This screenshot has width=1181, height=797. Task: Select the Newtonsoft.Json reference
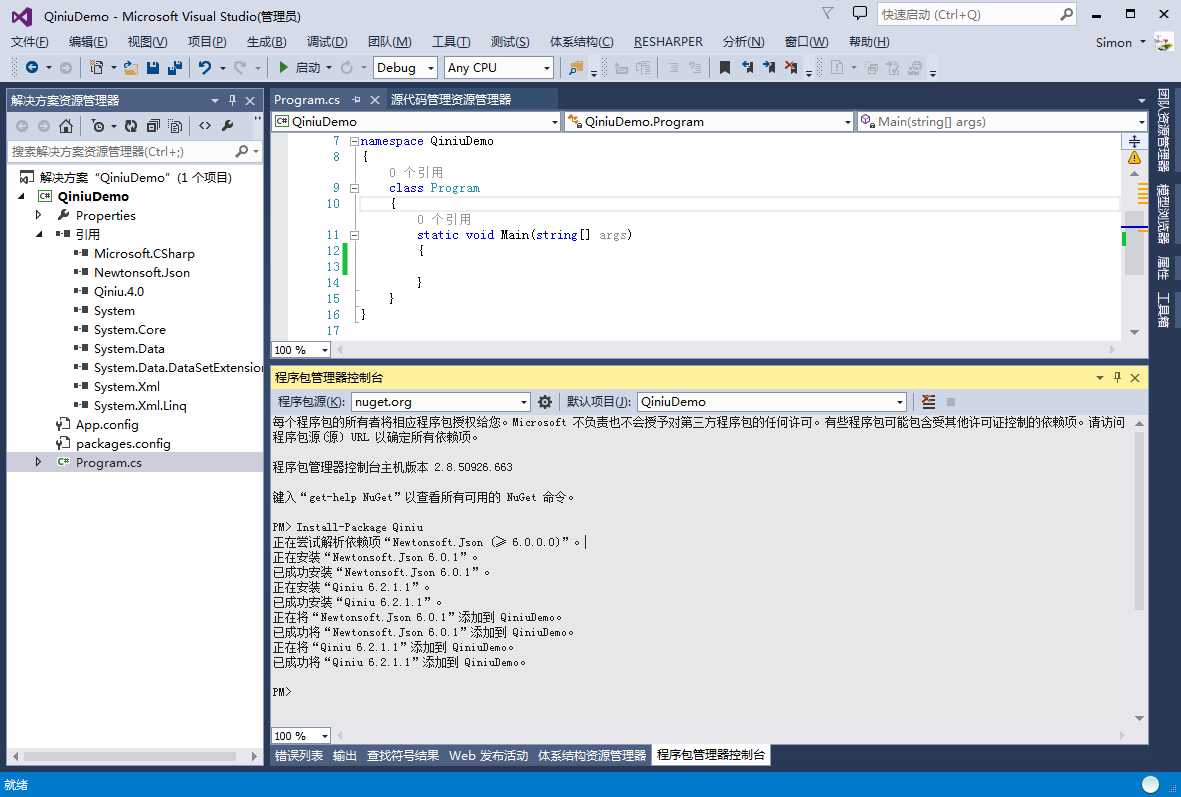tap(142, 273)
